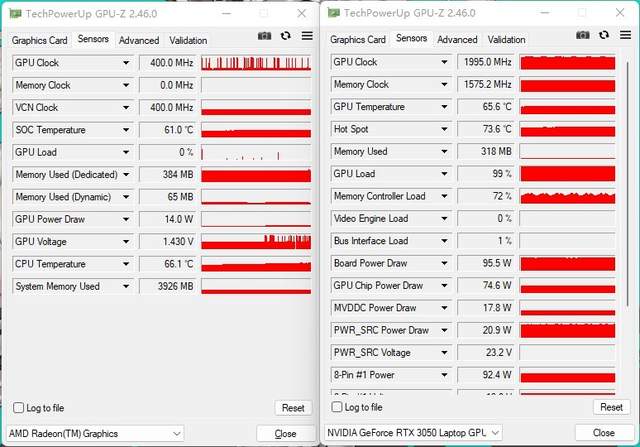Open hamburger menu in right GPU-Z window
Image resolution: width=640 pixels, height=447 pixels.
(625, 35)
